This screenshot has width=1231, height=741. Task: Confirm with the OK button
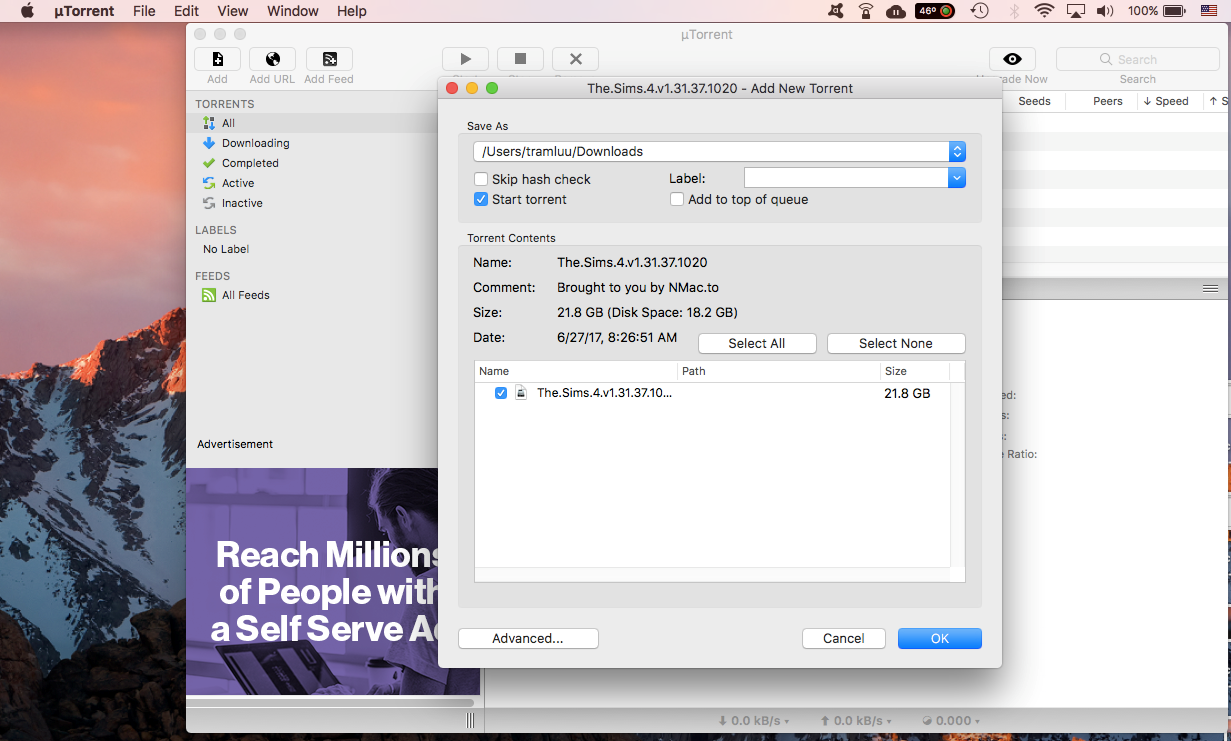click(x=940, y=638)
